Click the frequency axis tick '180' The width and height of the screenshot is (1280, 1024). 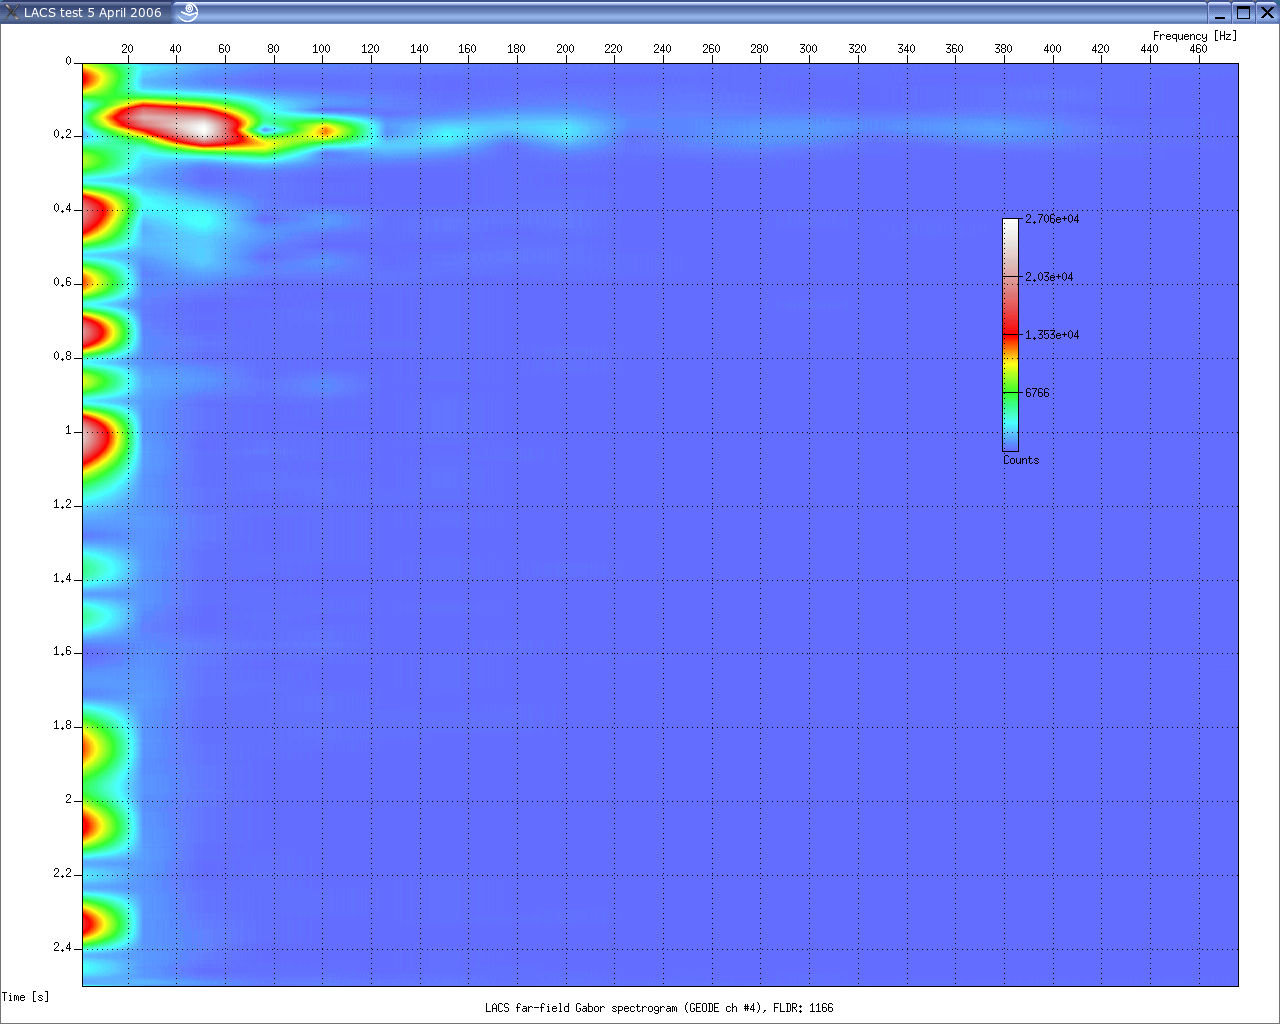(x=516, y=49)
